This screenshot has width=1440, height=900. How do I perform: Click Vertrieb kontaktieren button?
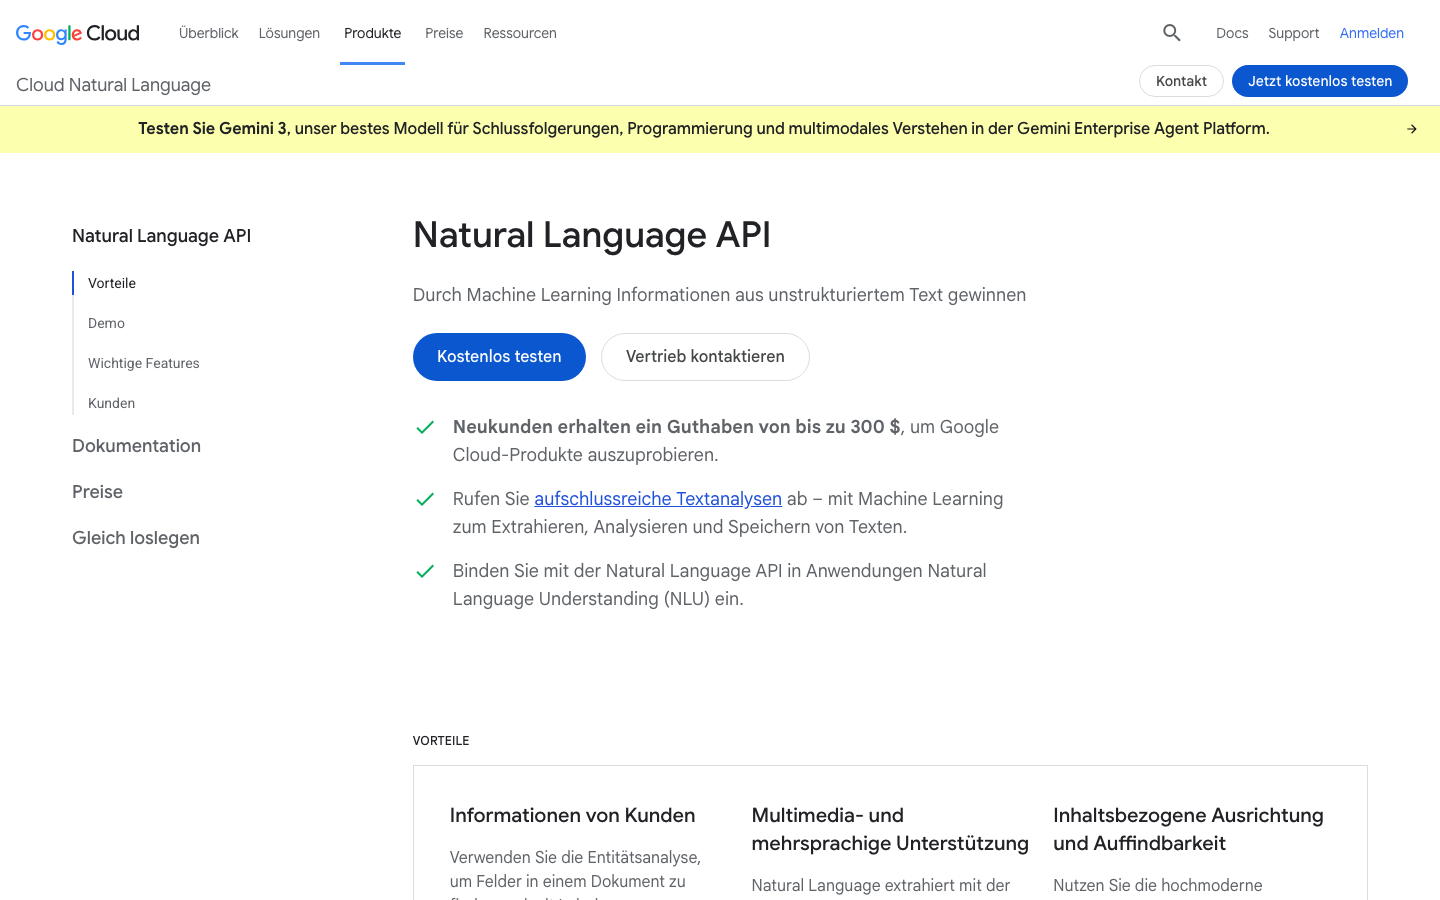[x=705, y=357]
